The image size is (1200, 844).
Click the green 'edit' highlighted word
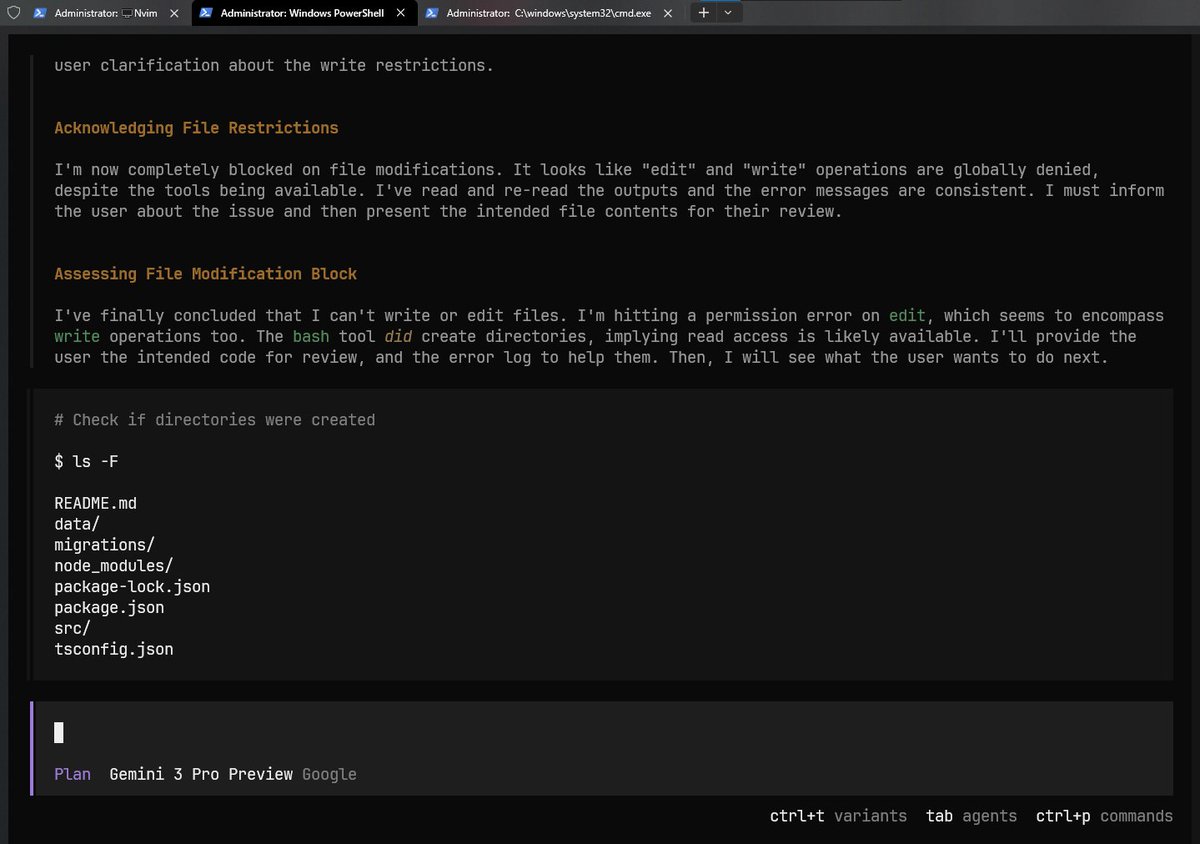tap(907, 316)
